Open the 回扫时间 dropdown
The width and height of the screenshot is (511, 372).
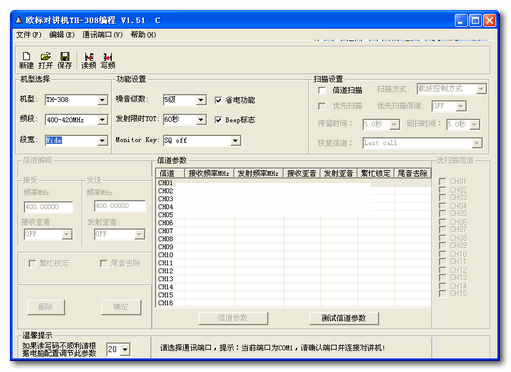click(475, 125)
